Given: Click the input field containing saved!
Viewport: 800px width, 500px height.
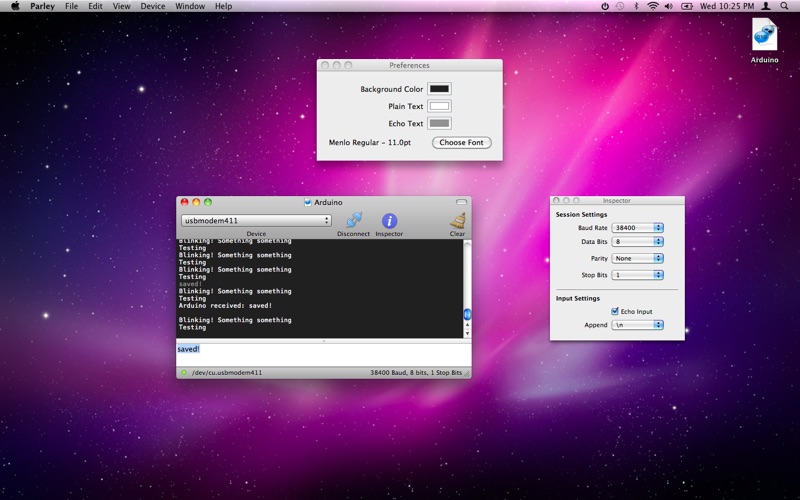Looking at the screenshot, I should click(x=323, y=353).
